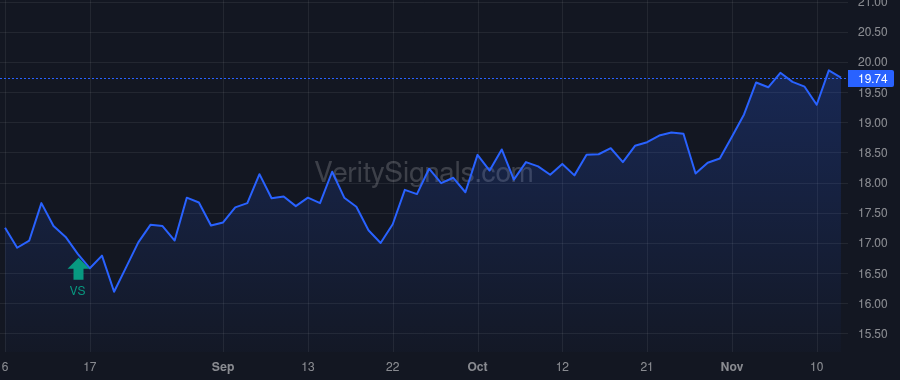Click the 13 date axis label

pyautogui.click(x=308, y=367)
